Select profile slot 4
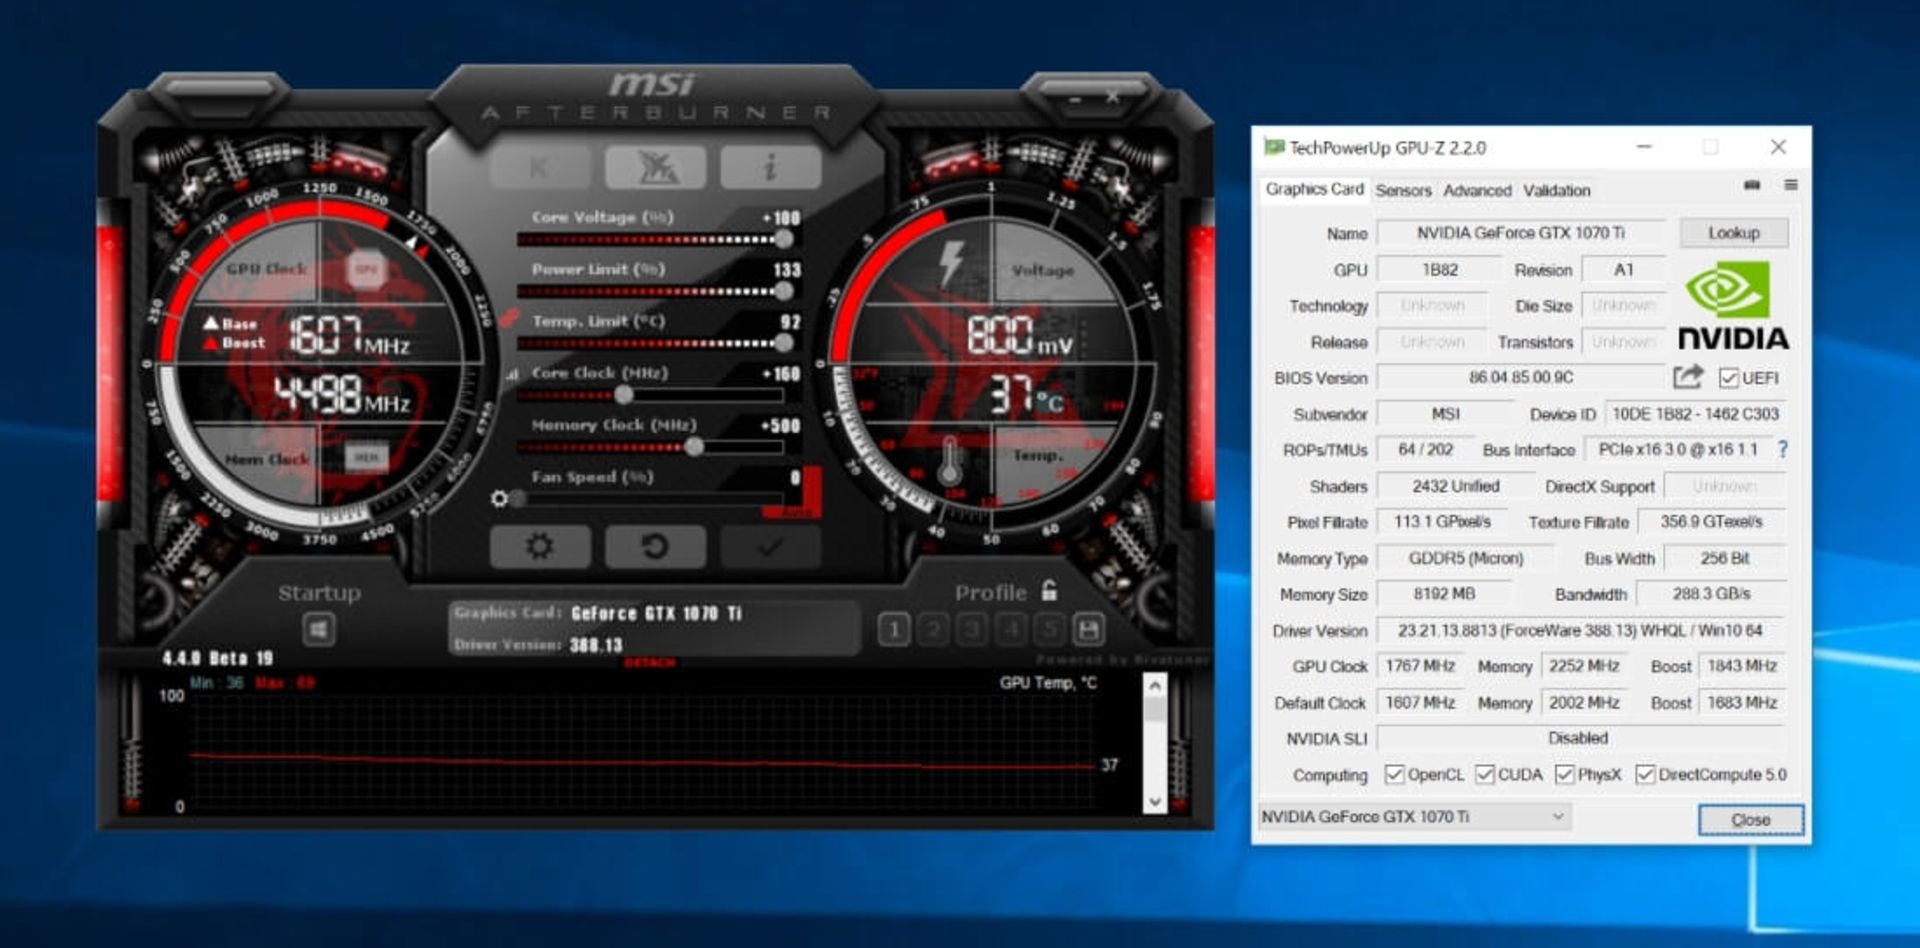 (1011, 629)
